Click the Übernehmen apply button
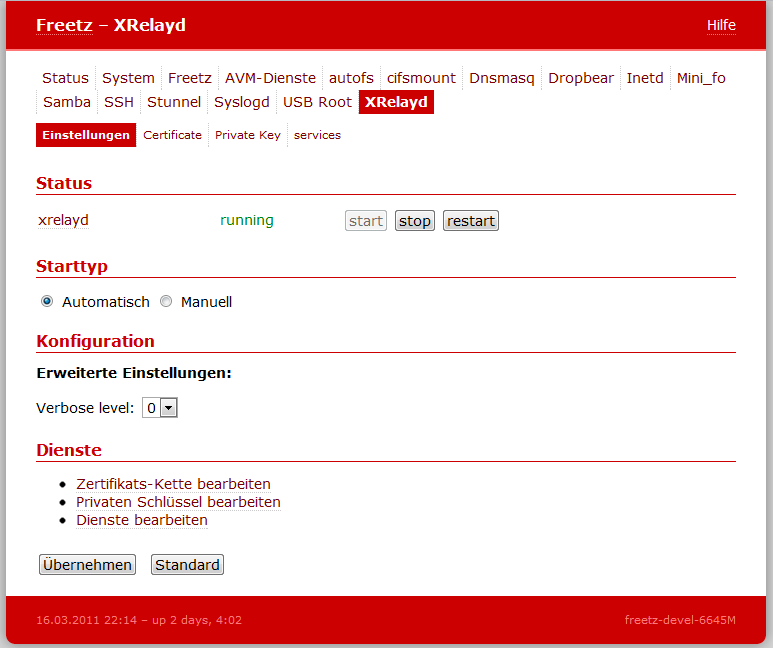The width and height of the screenshot is (773, 648). 87,565
